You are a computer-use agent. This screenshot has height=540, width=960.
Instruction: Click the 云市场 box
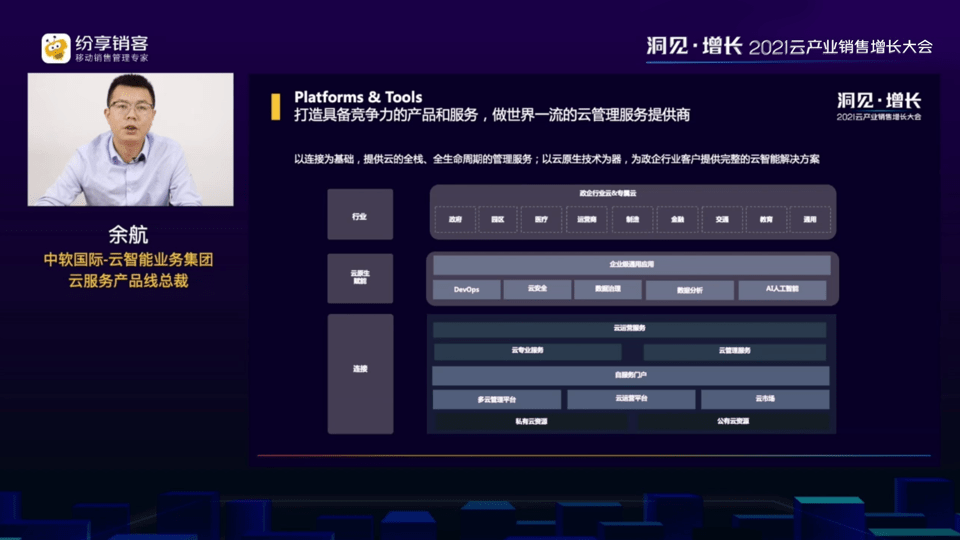coord(765,399)
